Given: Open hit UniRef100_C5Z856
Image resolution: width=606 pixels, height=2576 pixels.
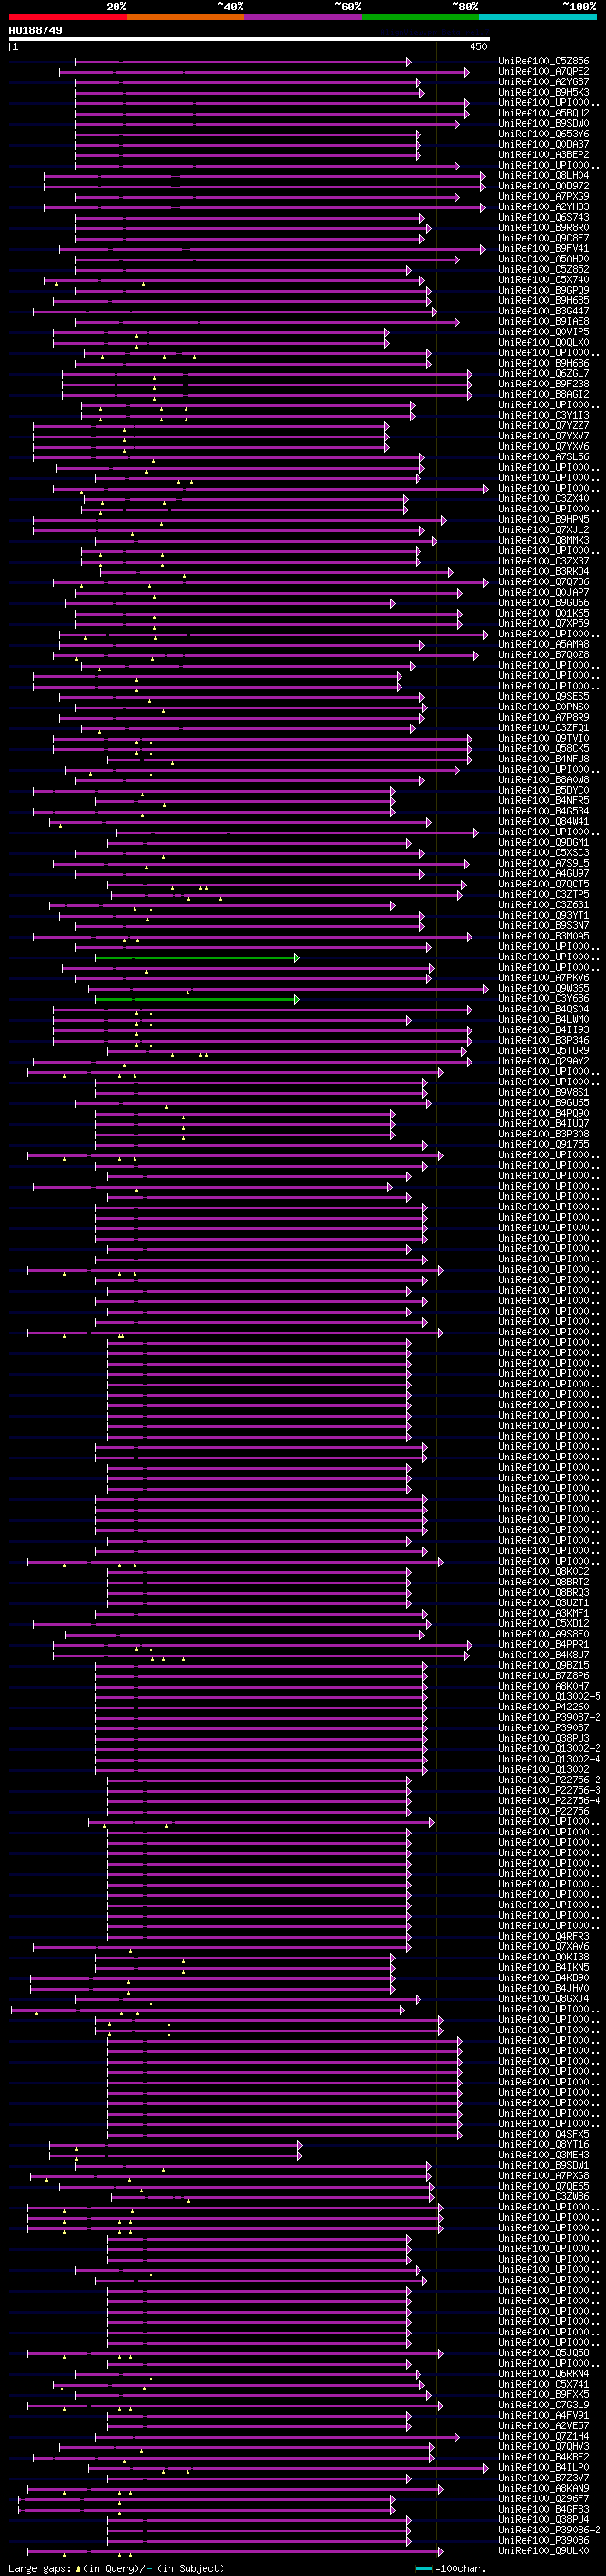Looking at the screenshot, I should (x=544, y=62).
